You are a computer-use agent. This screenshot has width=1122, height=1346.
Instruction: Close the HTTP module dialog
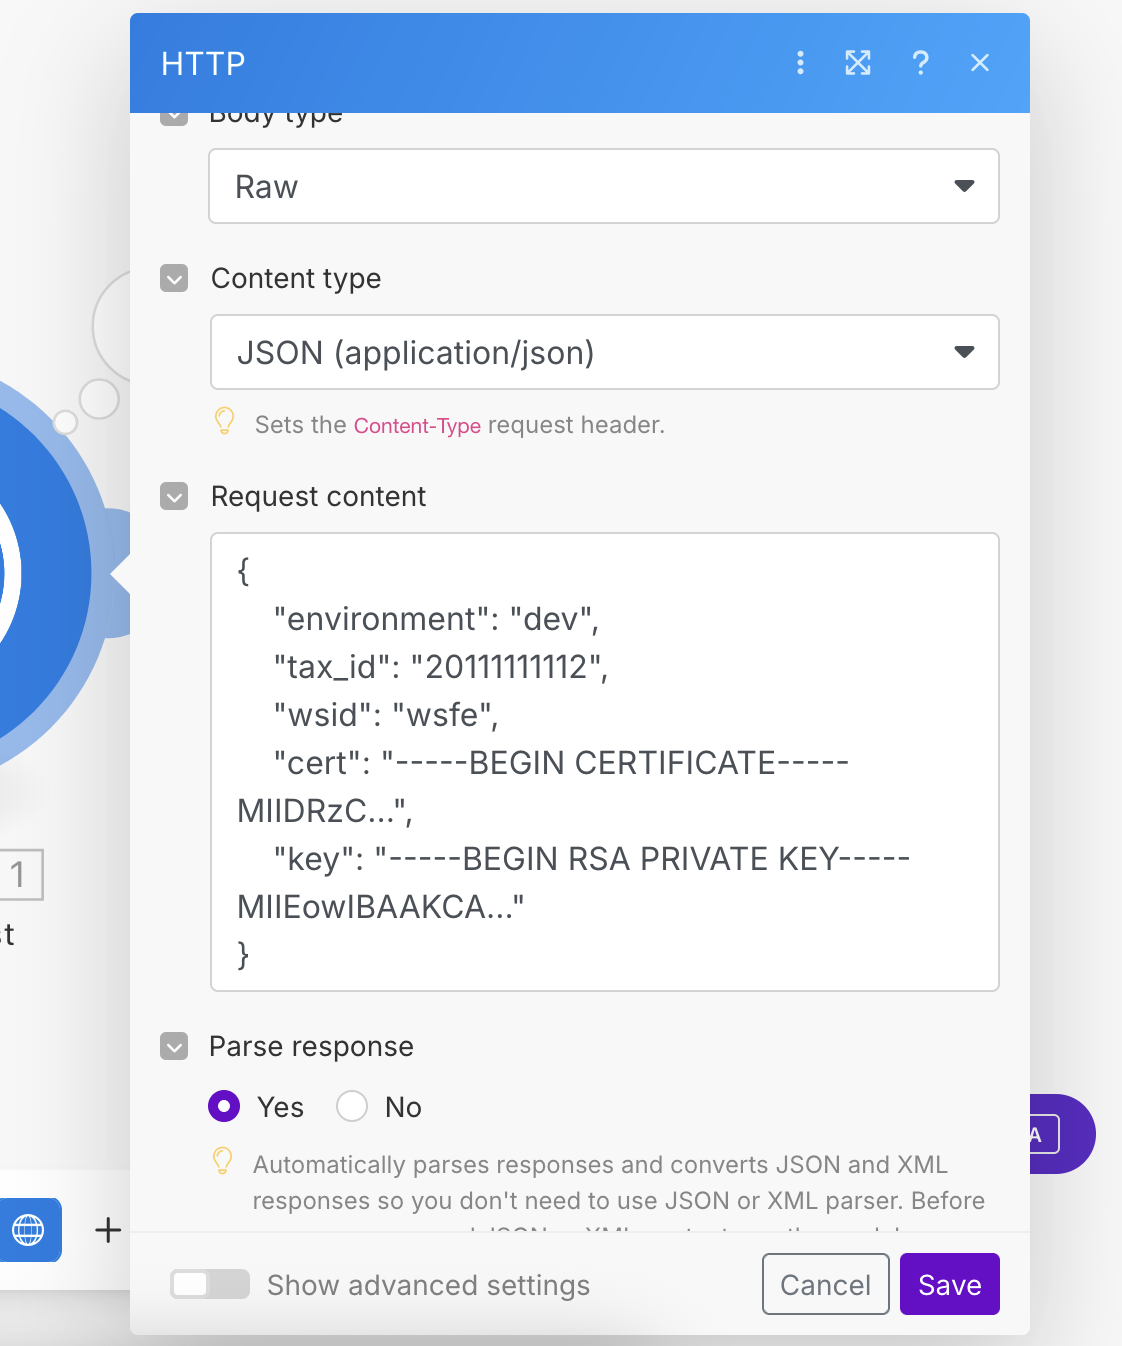coord(980,63)
